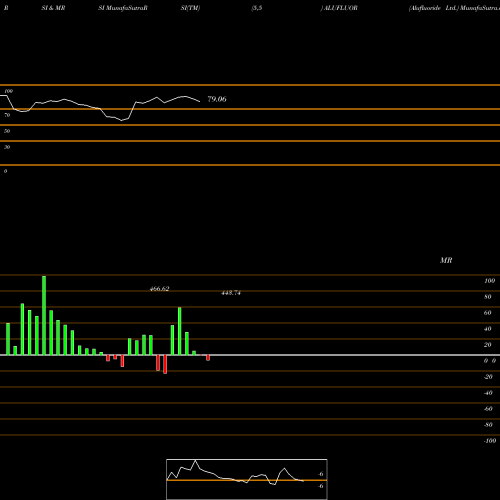The image size is (500, 500).
Task: Select the ALUFLUOR symbol text in header
Action: tap(340, 8)
